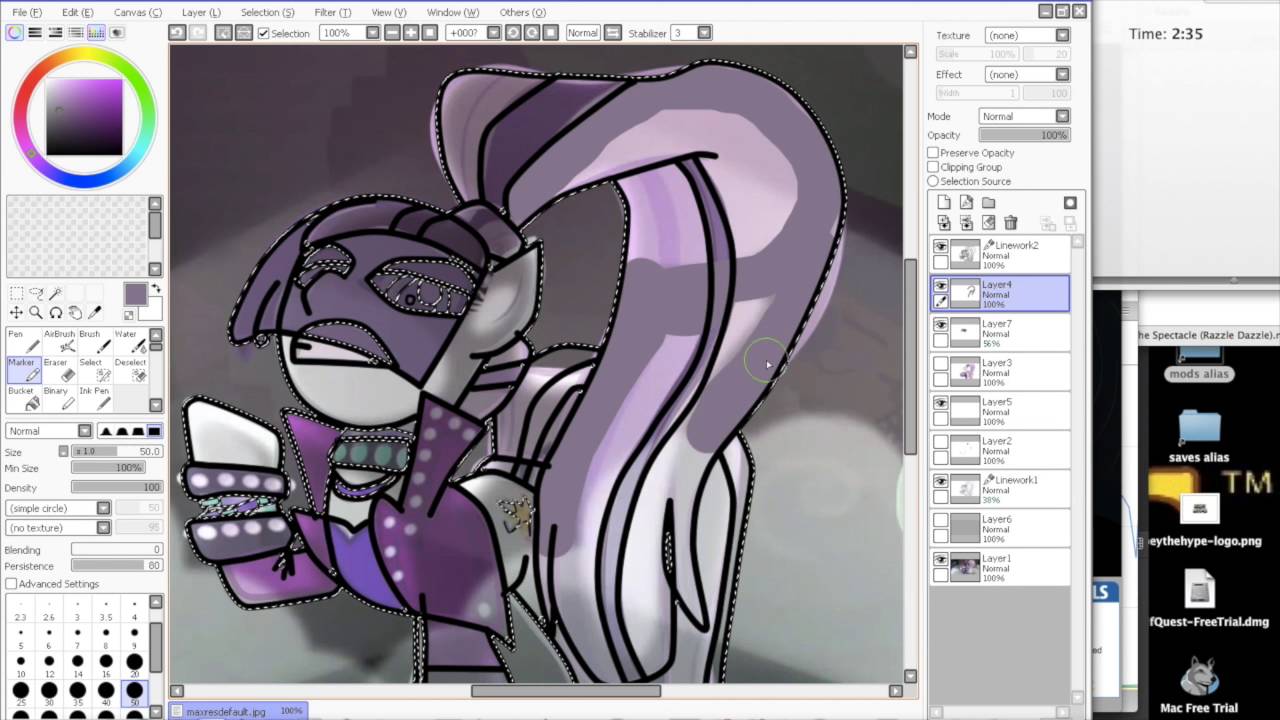Viewport: 1280px width, 720px height.
Task: Select the Water brush tool
Action: click(x=130, y=341)
